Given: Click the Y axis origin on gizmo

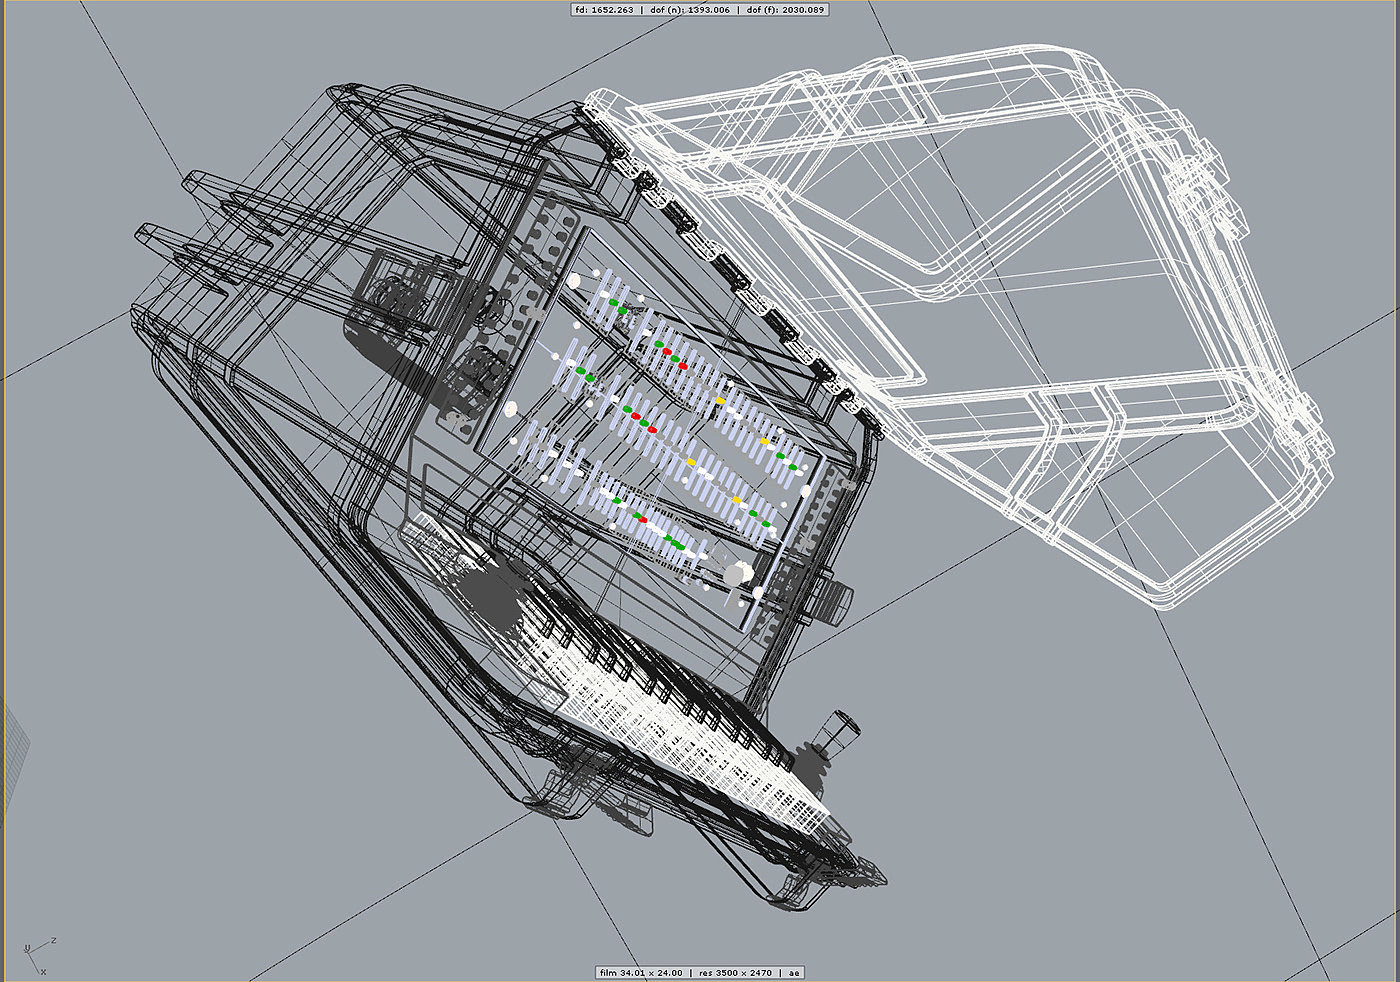Looking at the screenshot, I should (x=26, y=949).
